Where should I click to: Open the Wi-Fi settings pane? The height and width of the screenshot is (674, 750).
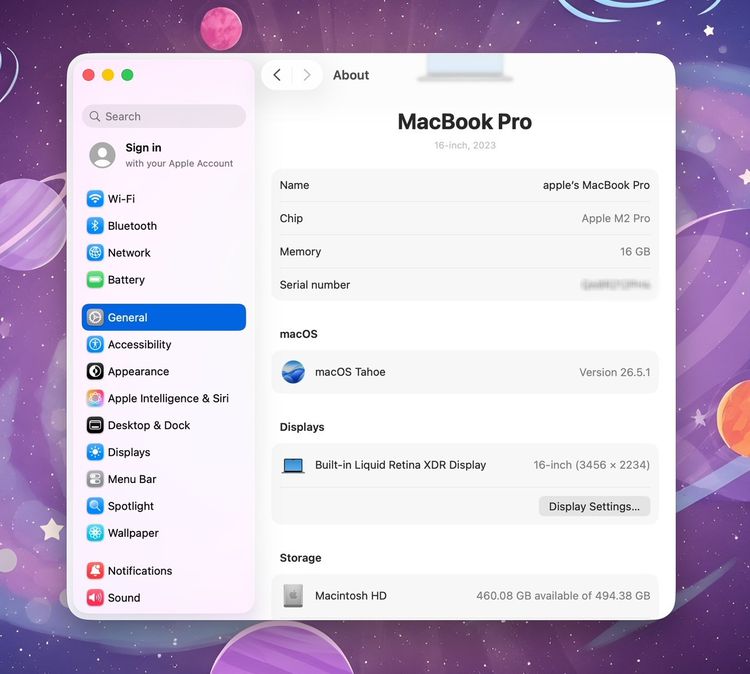click(x=164, y=199)
